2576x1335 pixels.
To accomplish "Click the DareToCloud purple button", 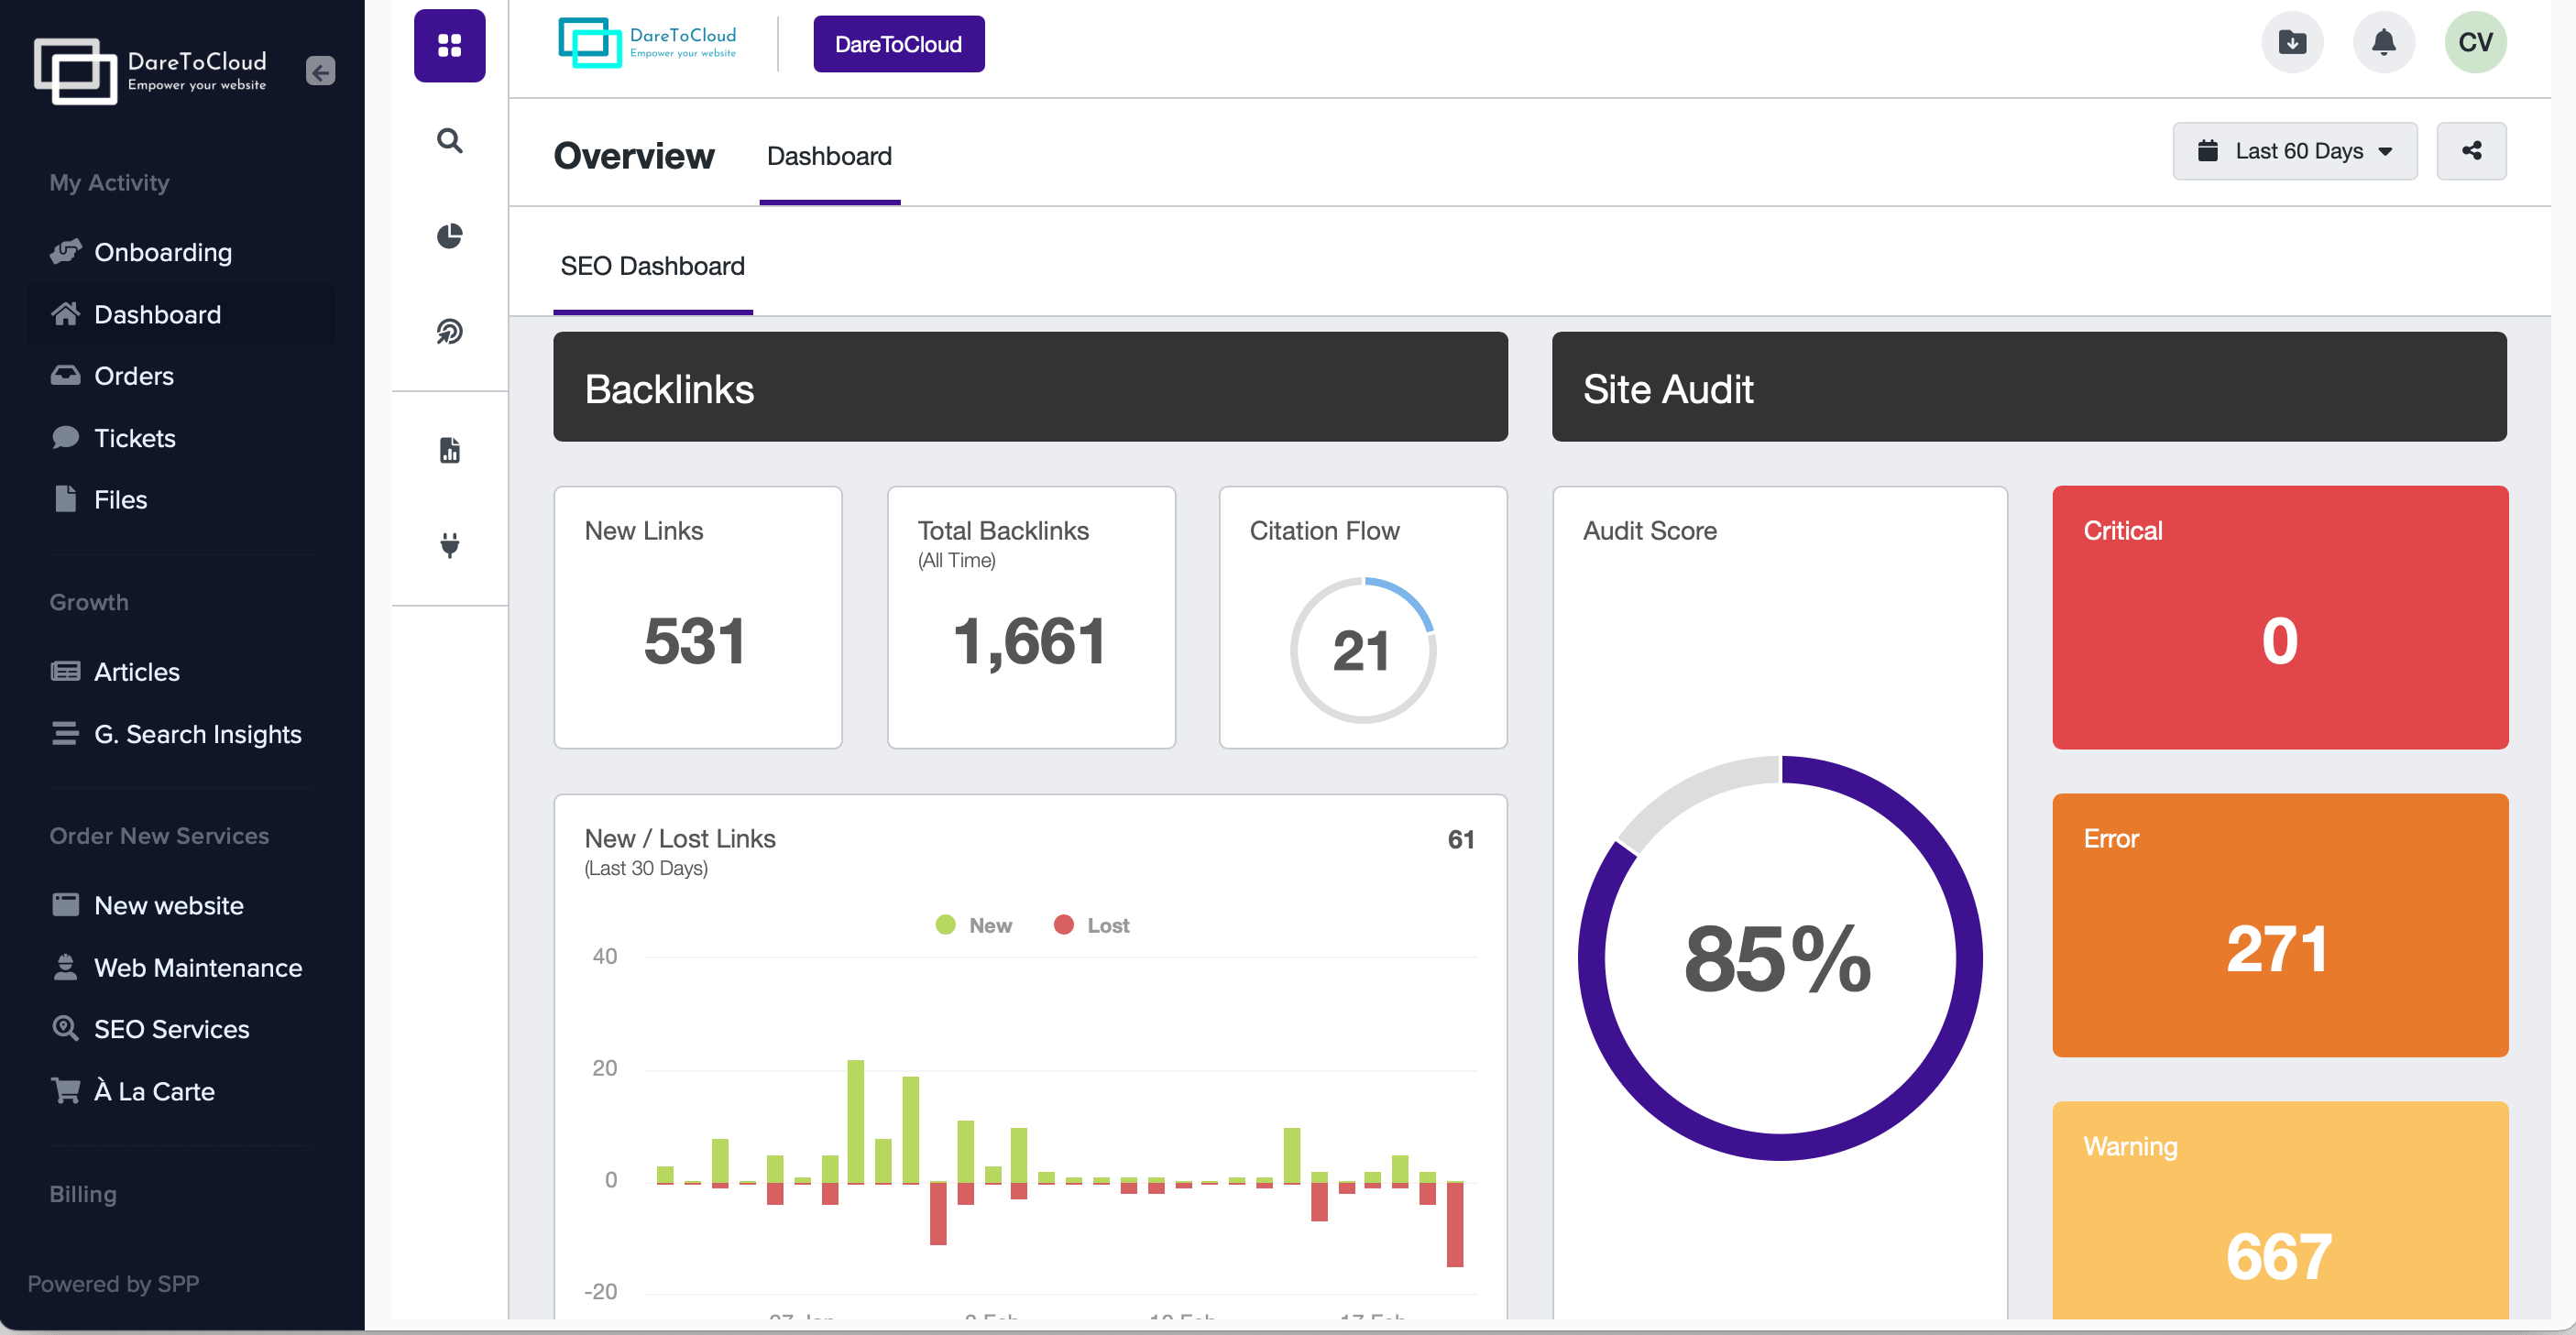I will (x=898, y=44).
